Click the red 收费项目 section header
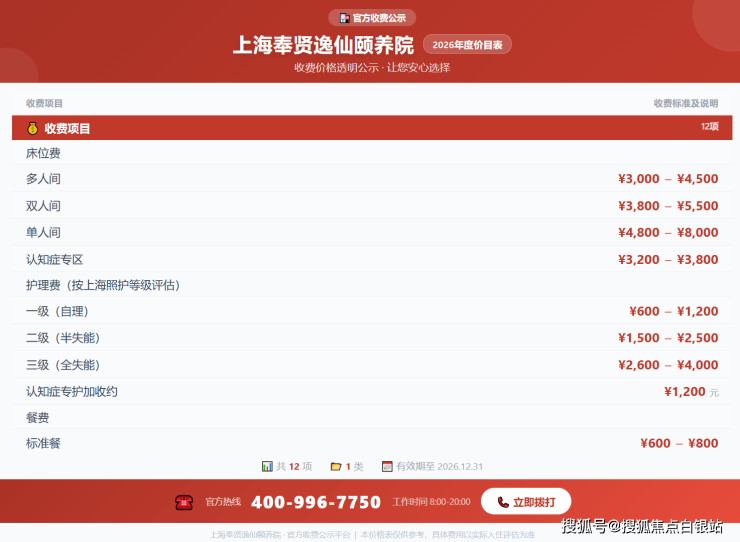 tap(372, 127)
